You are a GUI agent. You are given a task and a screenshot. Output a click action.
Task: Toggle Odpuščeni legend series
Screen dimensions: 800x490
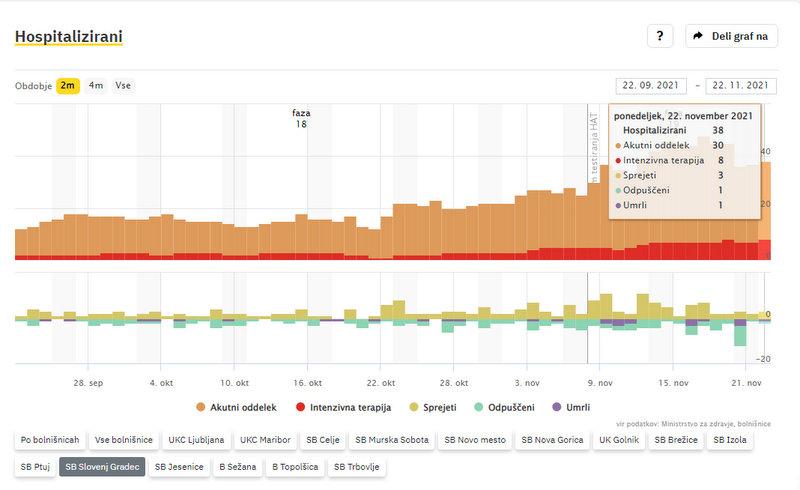[x=506, y=407]
